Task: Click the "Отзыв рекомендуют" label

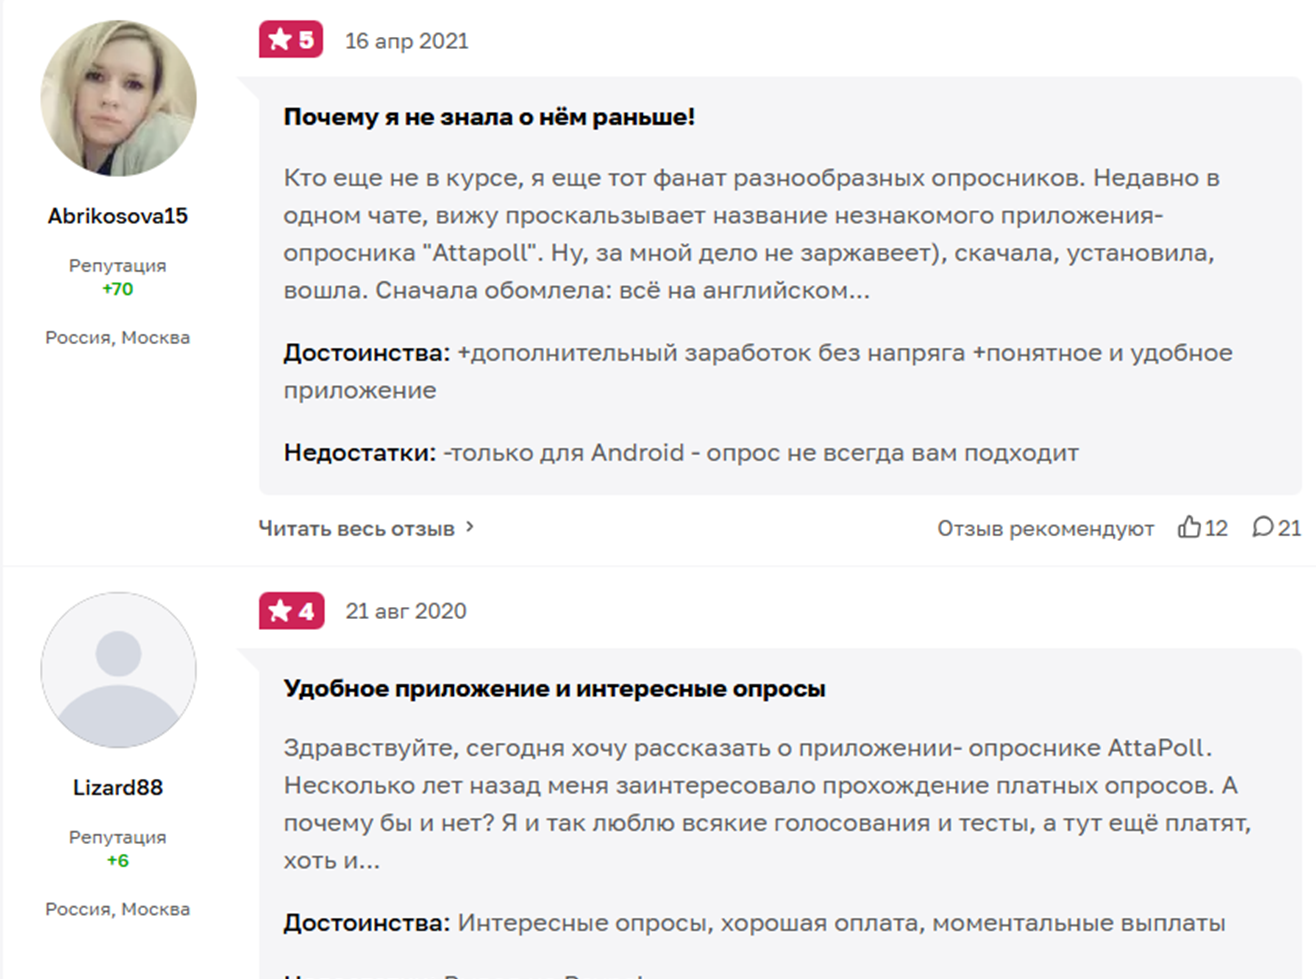Action: [1045, 528]
